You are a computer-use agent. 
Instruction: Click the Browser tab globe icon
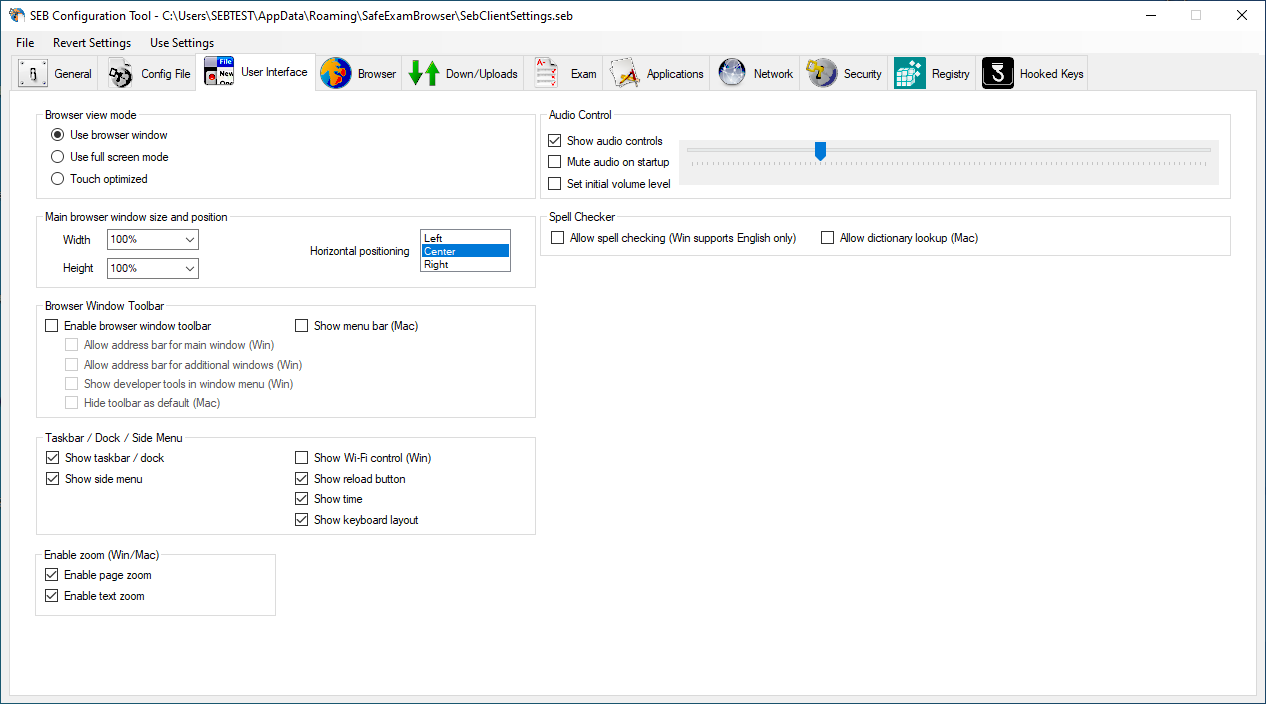click(x=336, y=73)
